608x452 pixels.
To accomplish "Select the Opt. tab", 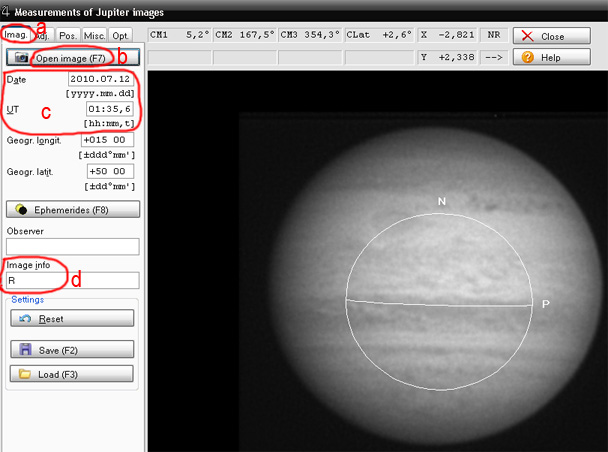I will coord(120,35).
